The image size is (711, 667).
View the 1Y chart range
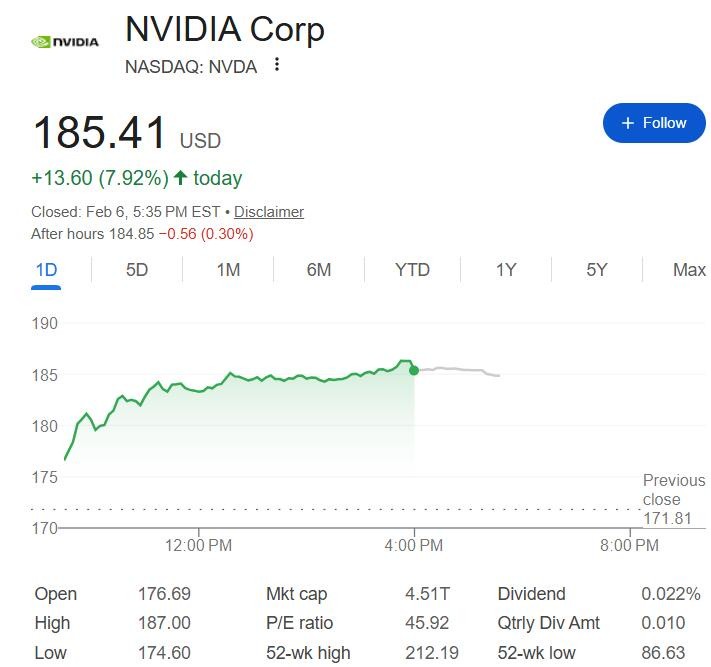506,270
